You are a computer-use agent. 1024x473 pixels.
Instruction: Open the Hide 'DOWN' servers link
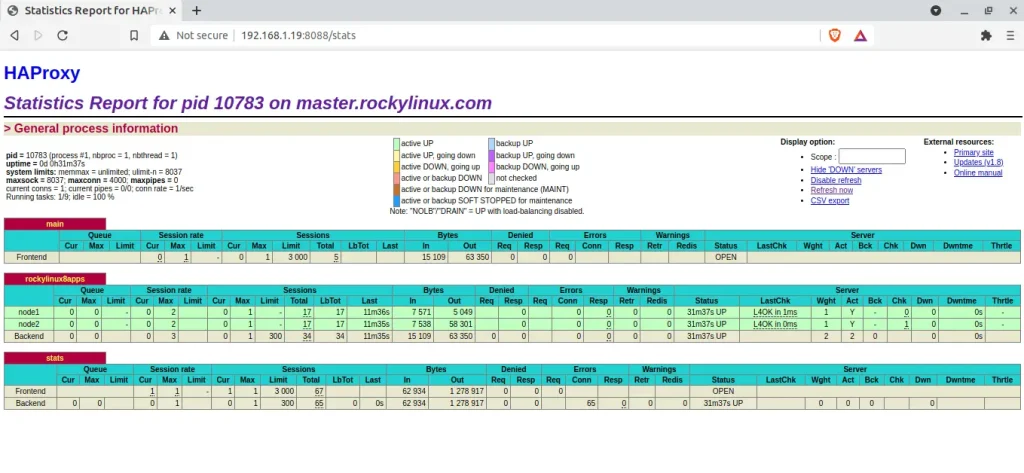point(846,170)
